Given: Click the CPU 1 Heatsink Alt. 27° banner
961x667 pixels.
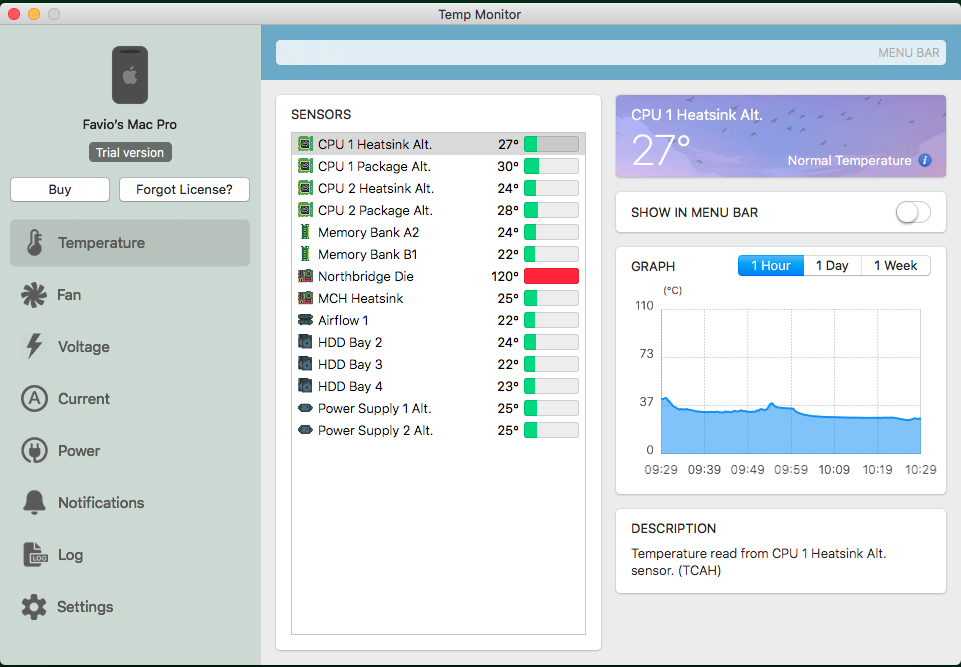Looking at the screenshot, I should 781,136.
